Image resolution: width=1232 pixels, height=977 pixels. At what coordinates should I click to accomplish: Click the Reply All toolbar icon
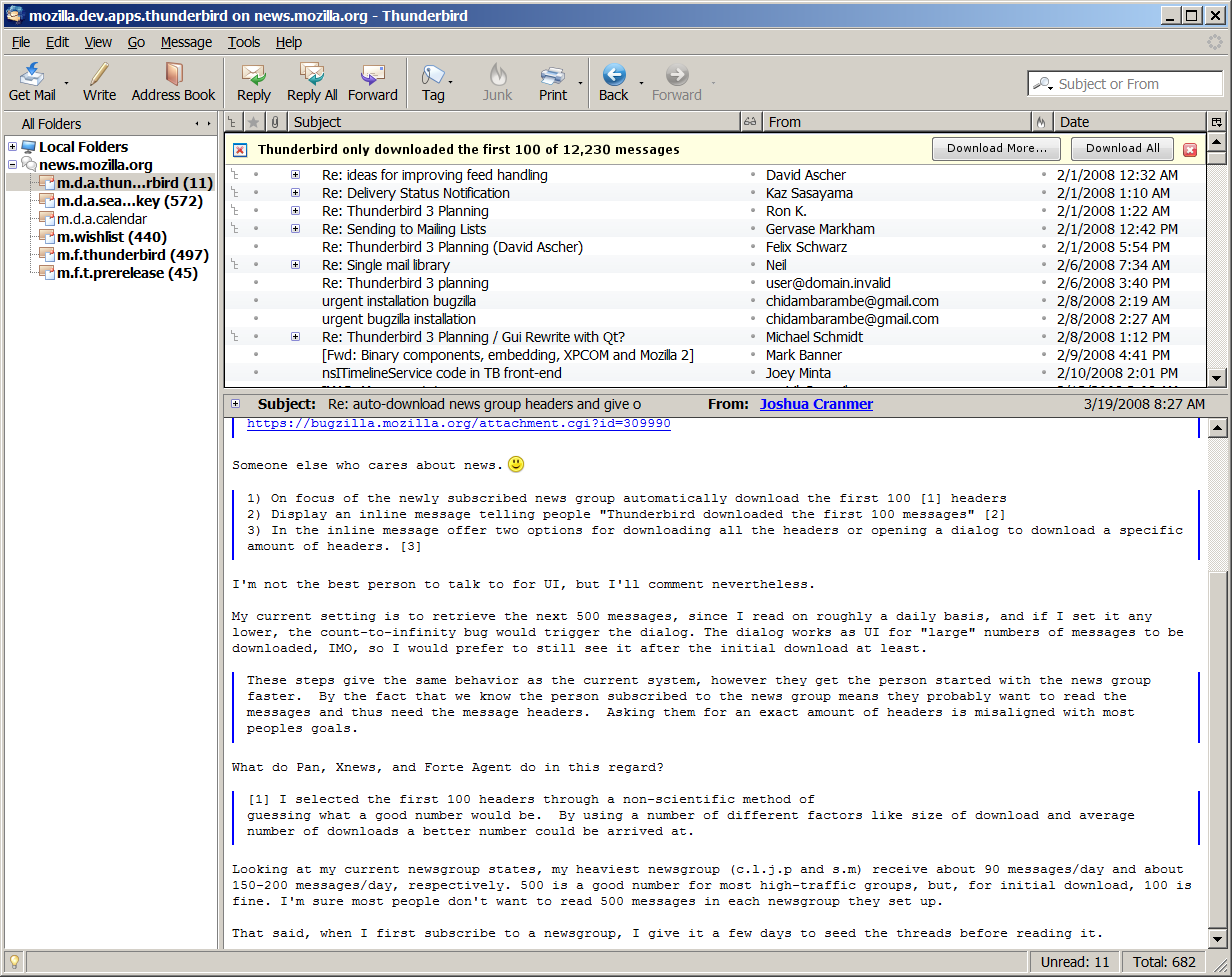click(x=312, y=76)
